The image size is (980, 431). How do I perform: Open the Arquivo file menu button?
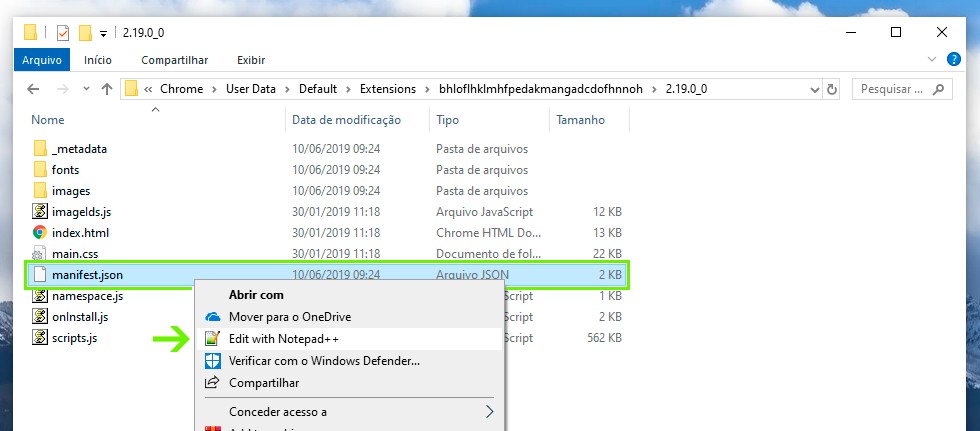pos(42,60)
